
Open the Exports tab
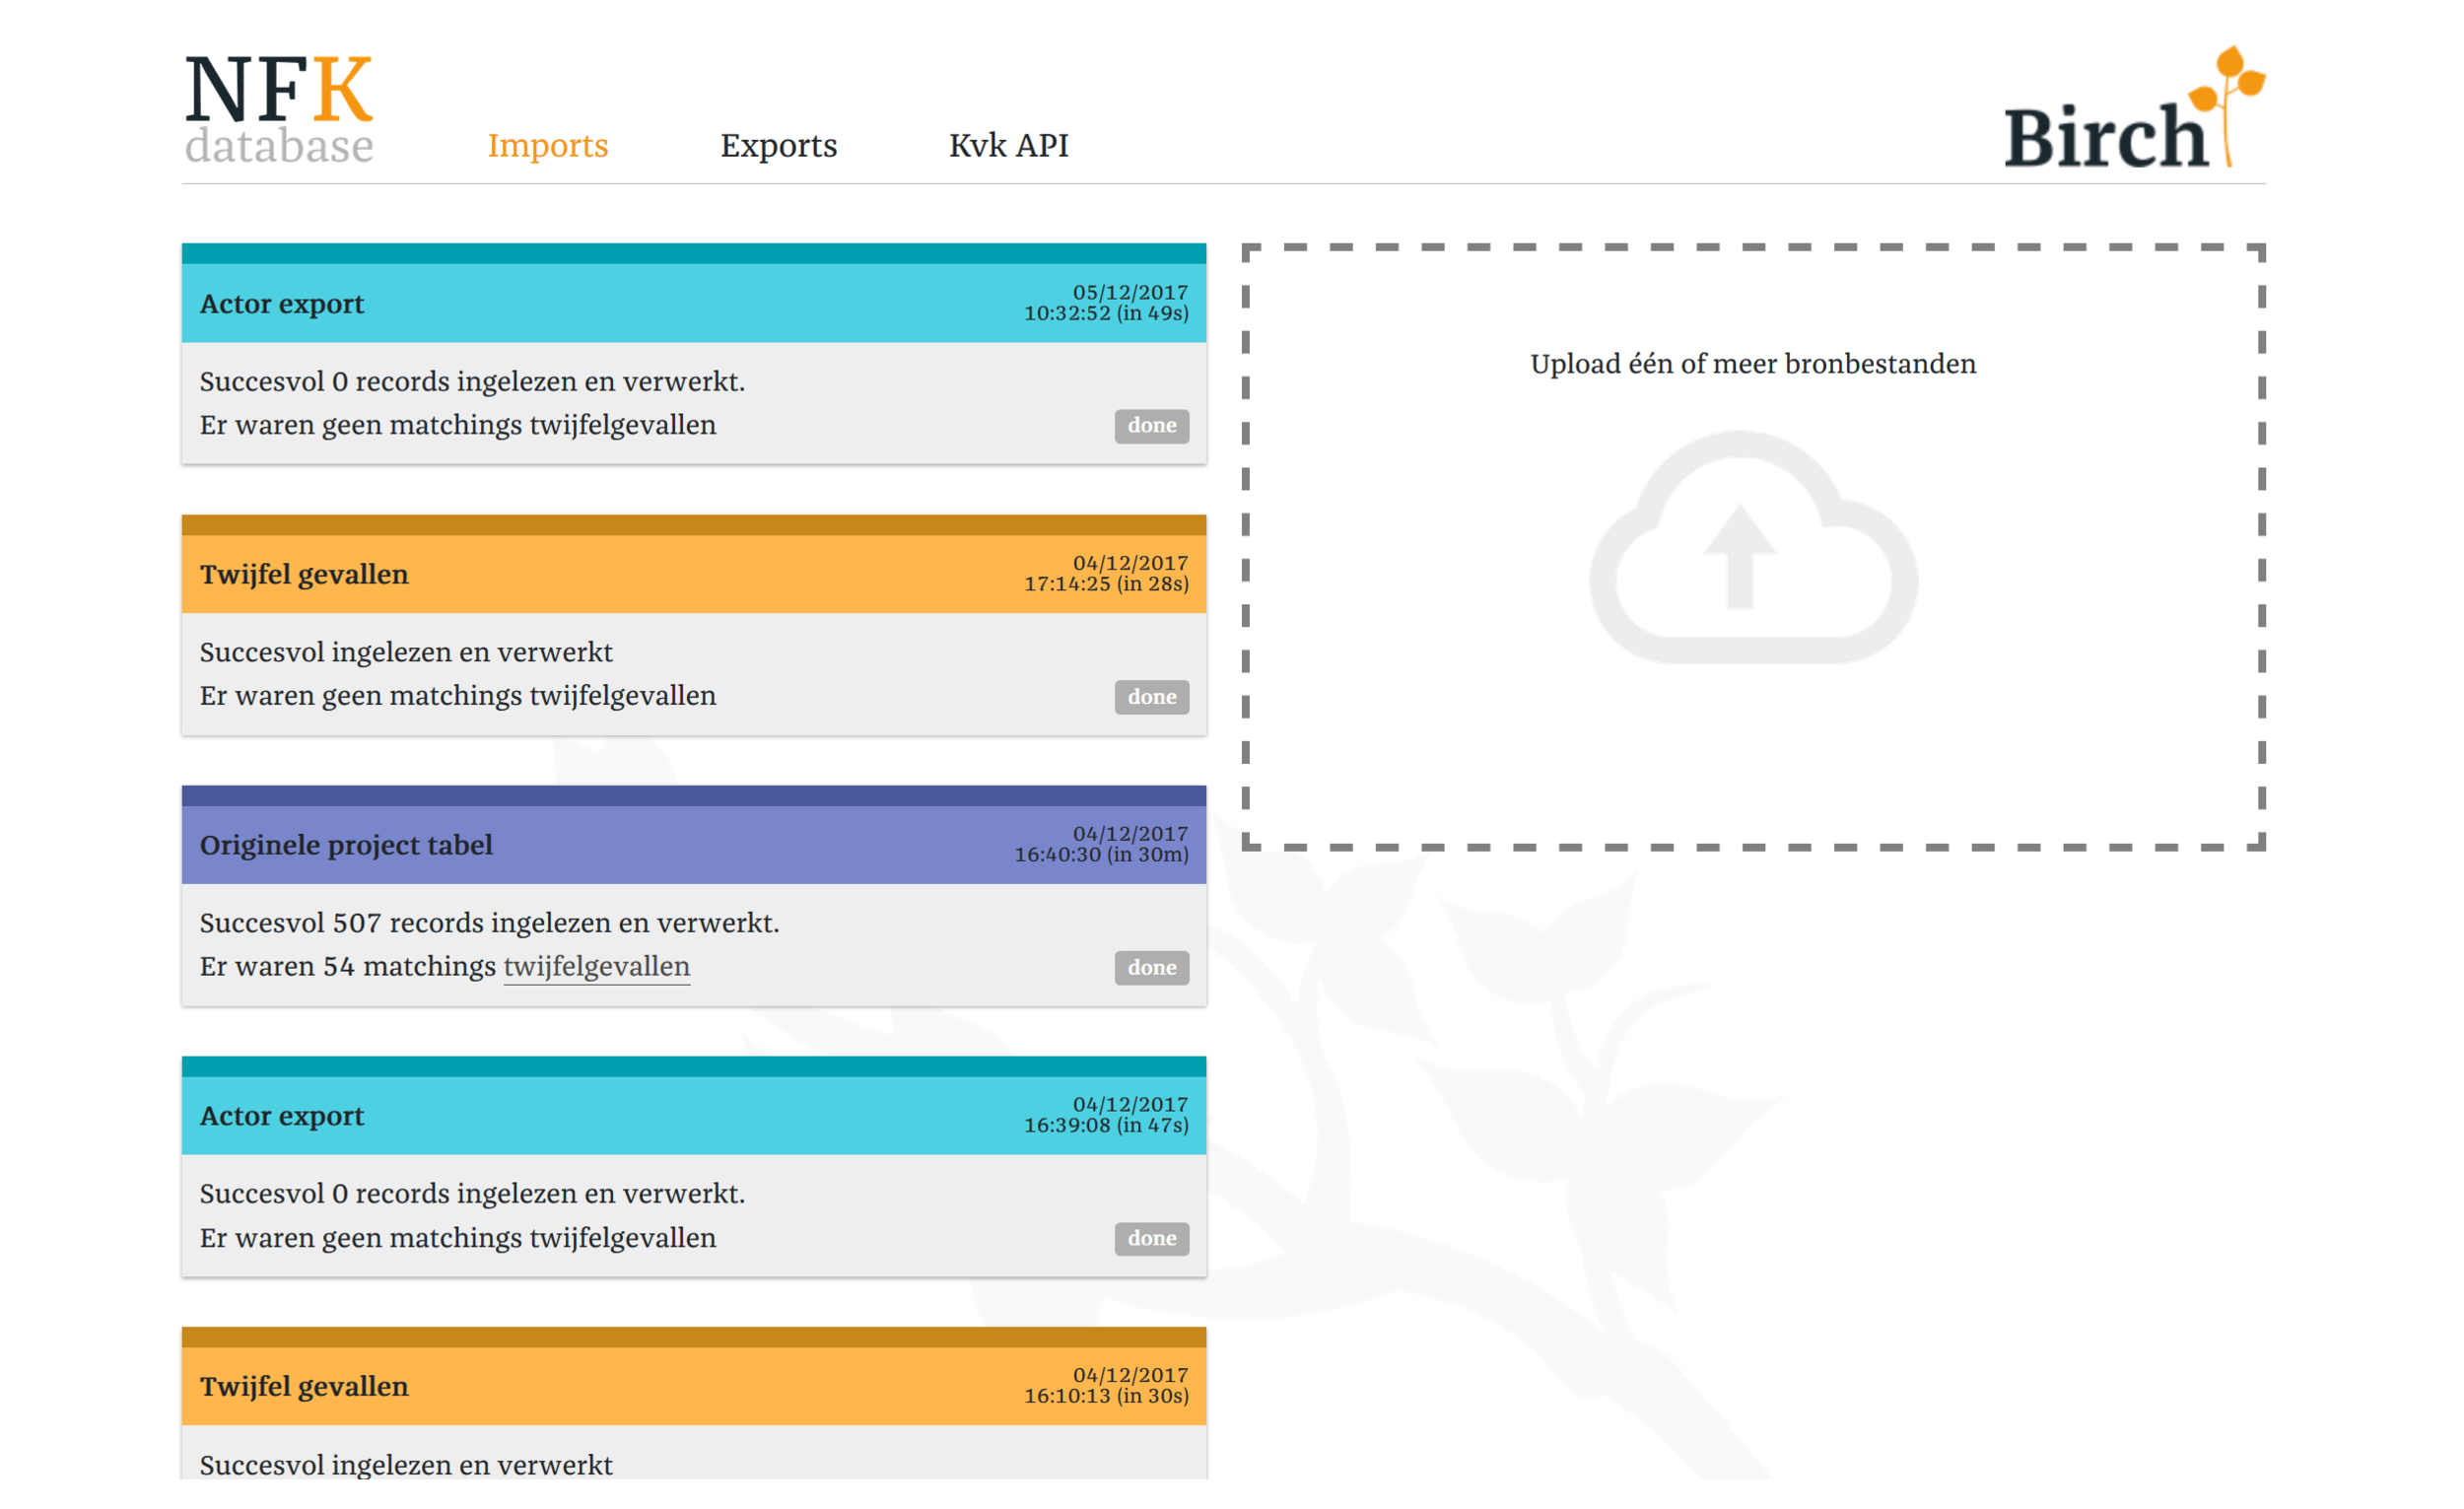point(778,145)
